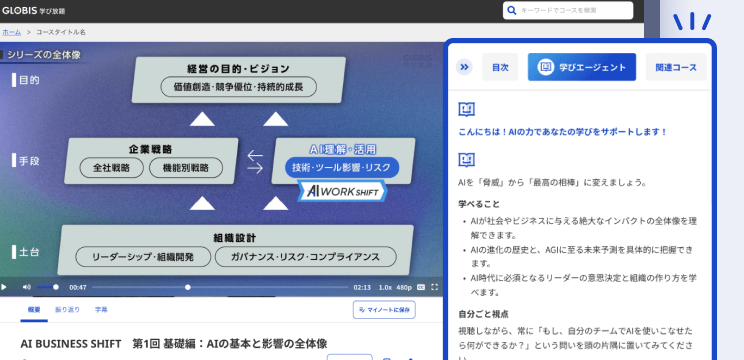Click the キーワードでコースを検索 search field
The height and width of the screenshot is (360, 744).
click(x=568, y=10)
